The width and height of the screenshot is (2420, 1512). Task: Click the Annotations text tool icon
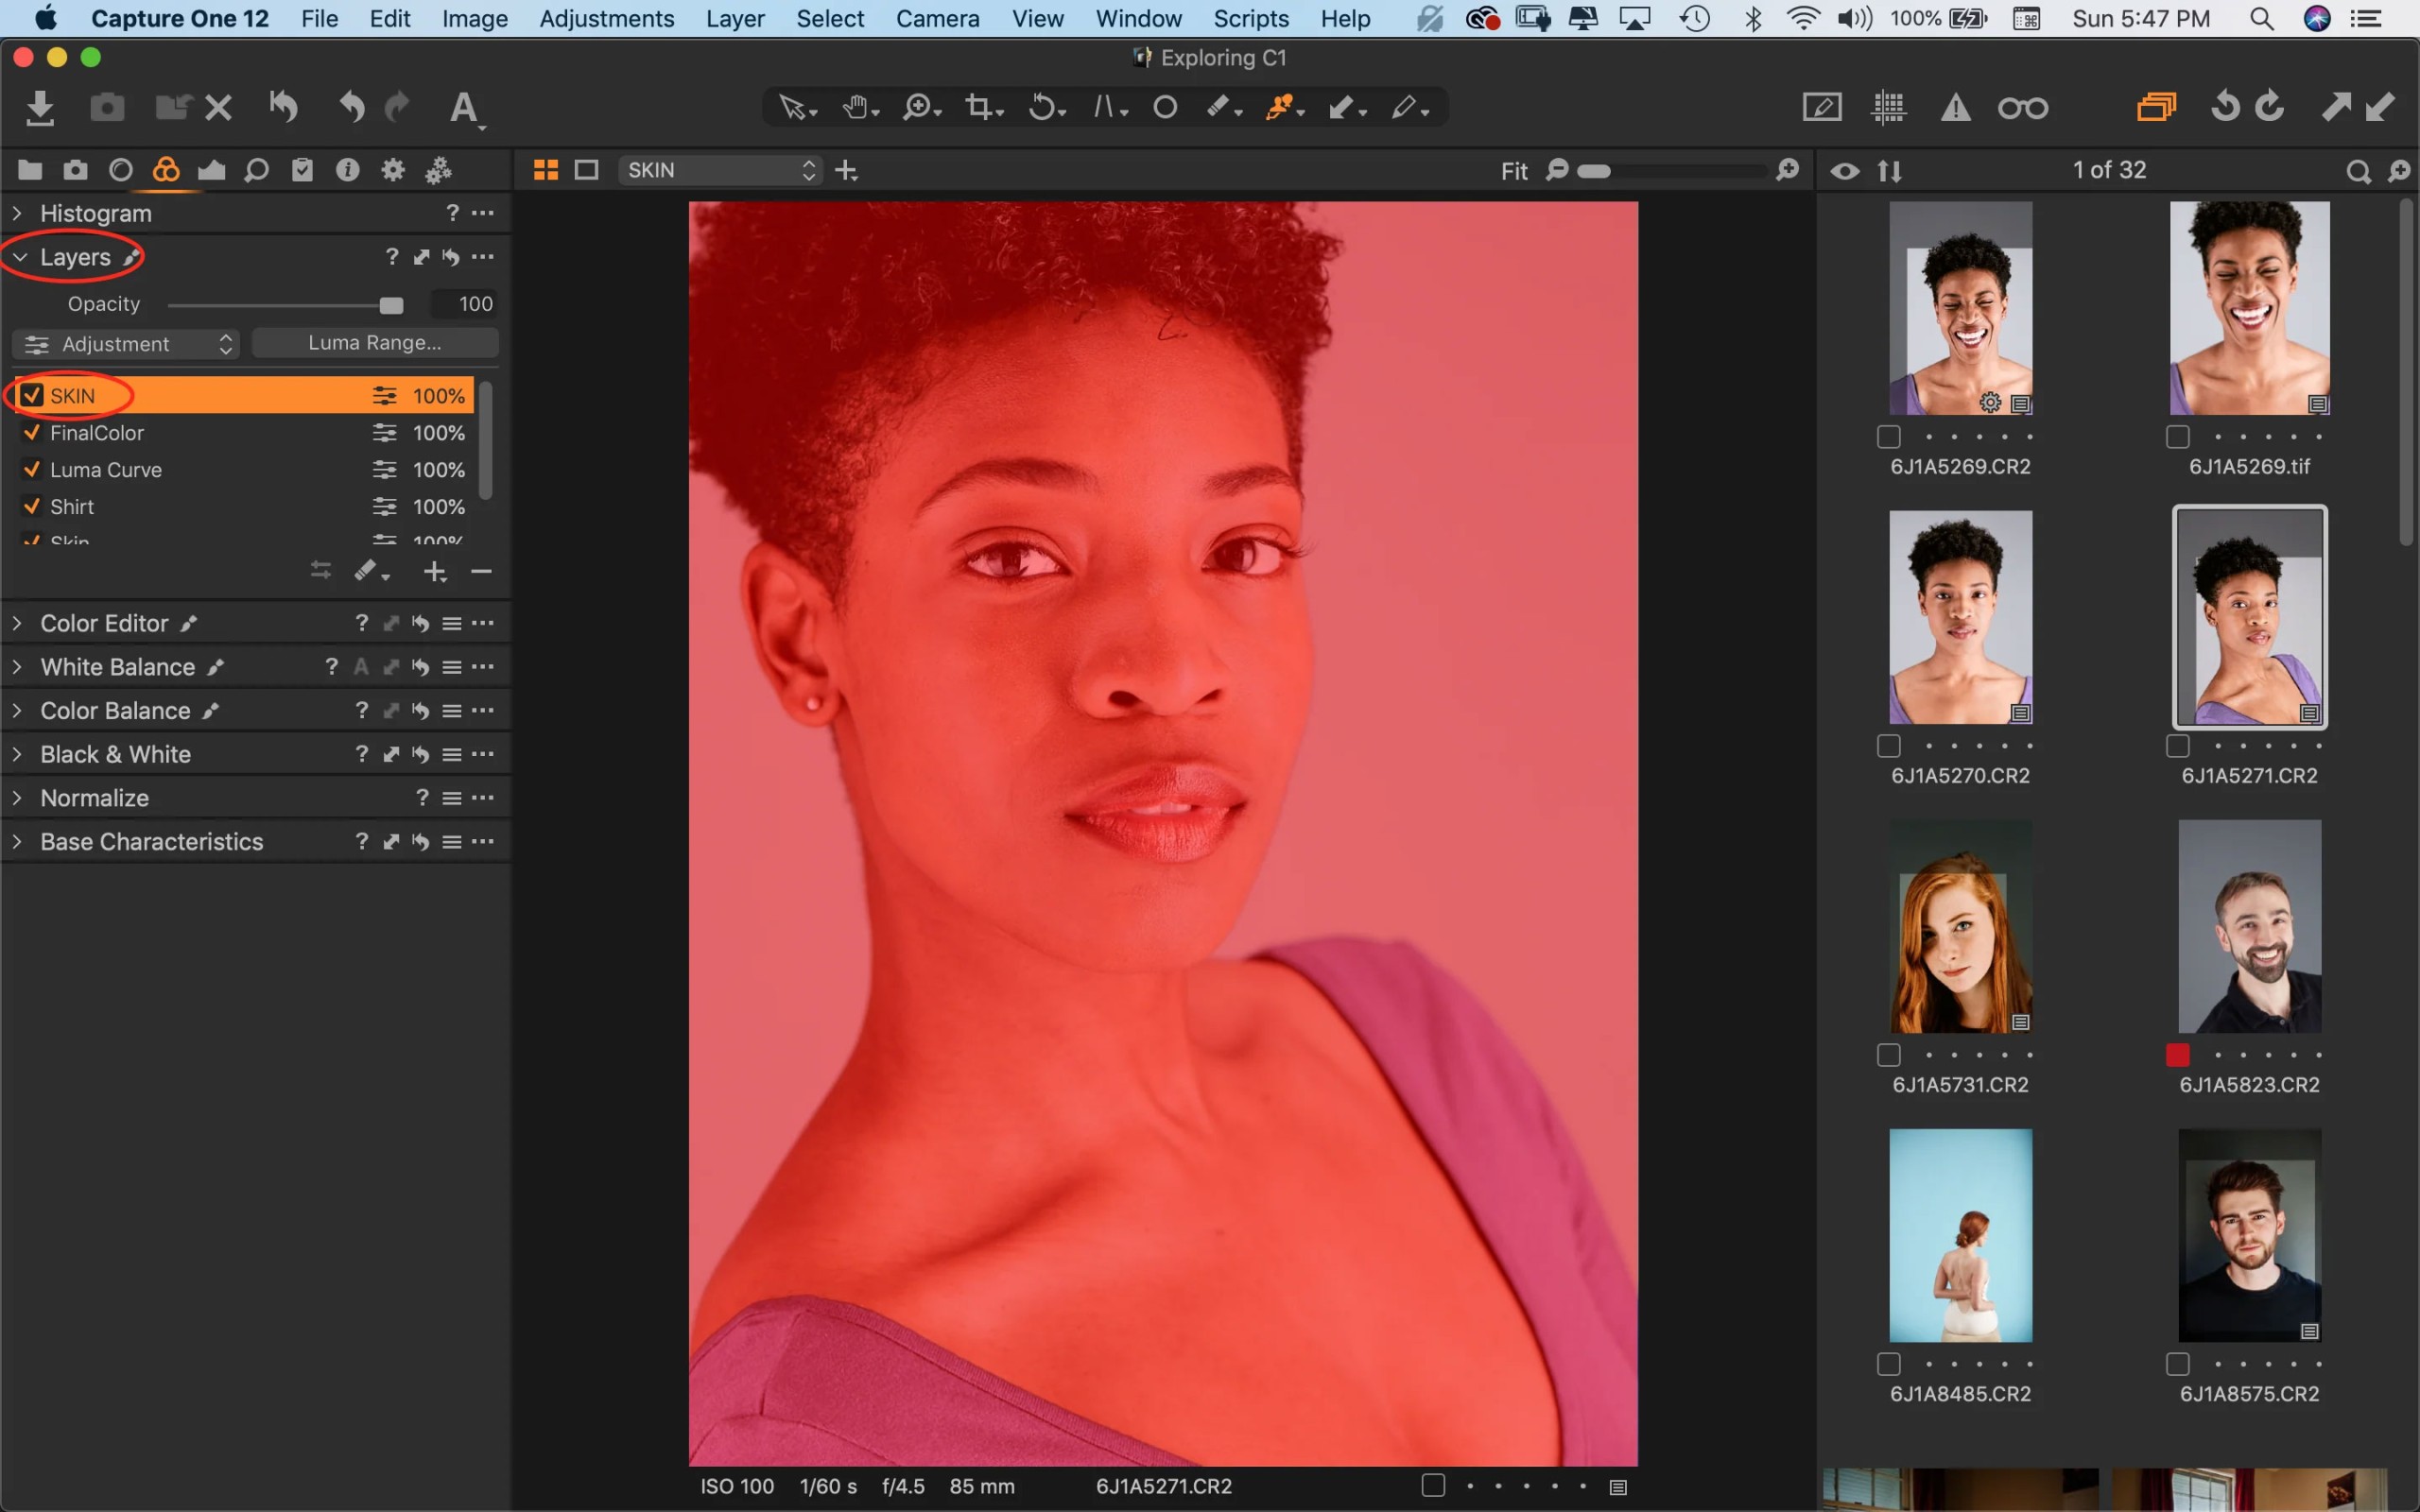[465, 108]
